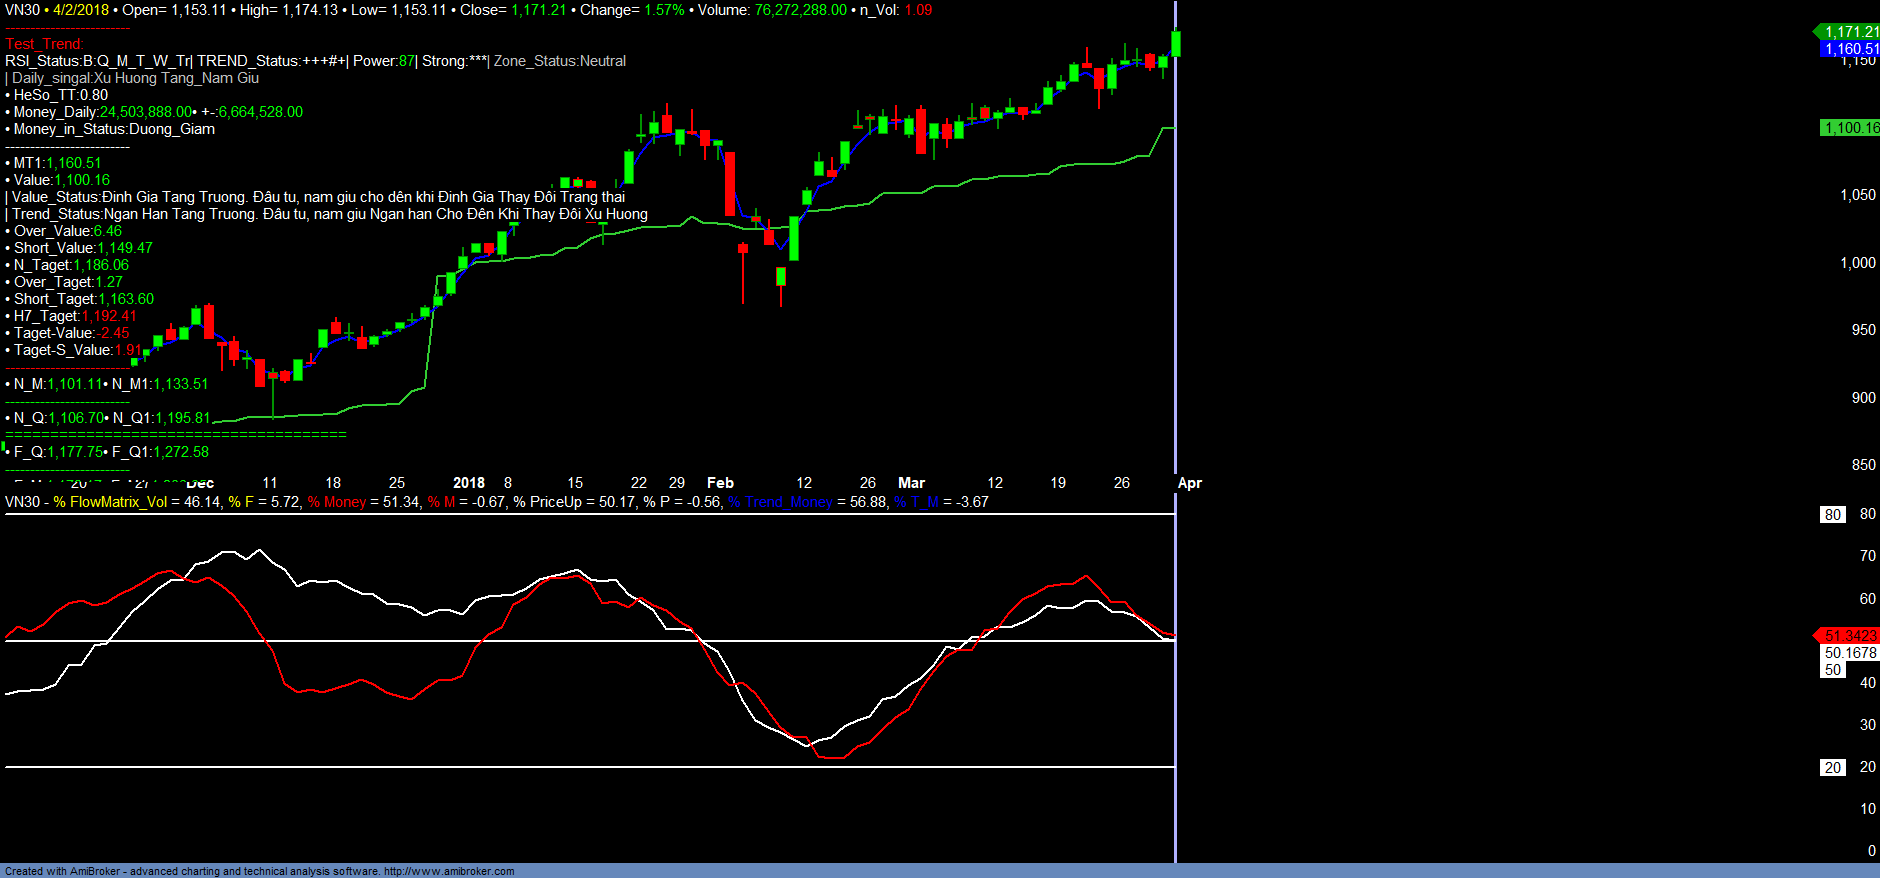1880x878 pixels.
Task: Click the blue 1,160.51 price tag
Action: (1850, 49)
